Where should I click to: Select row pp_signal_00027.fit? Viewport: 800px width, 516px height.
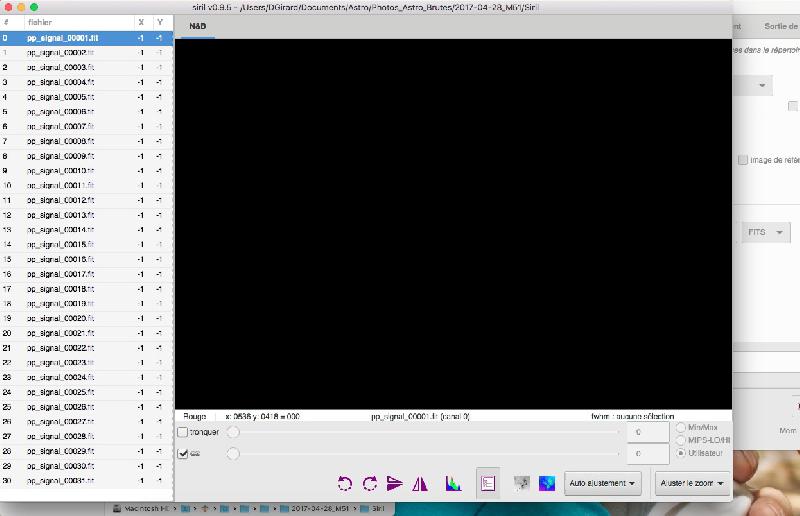pyautogui.click(x=86, y=422)
